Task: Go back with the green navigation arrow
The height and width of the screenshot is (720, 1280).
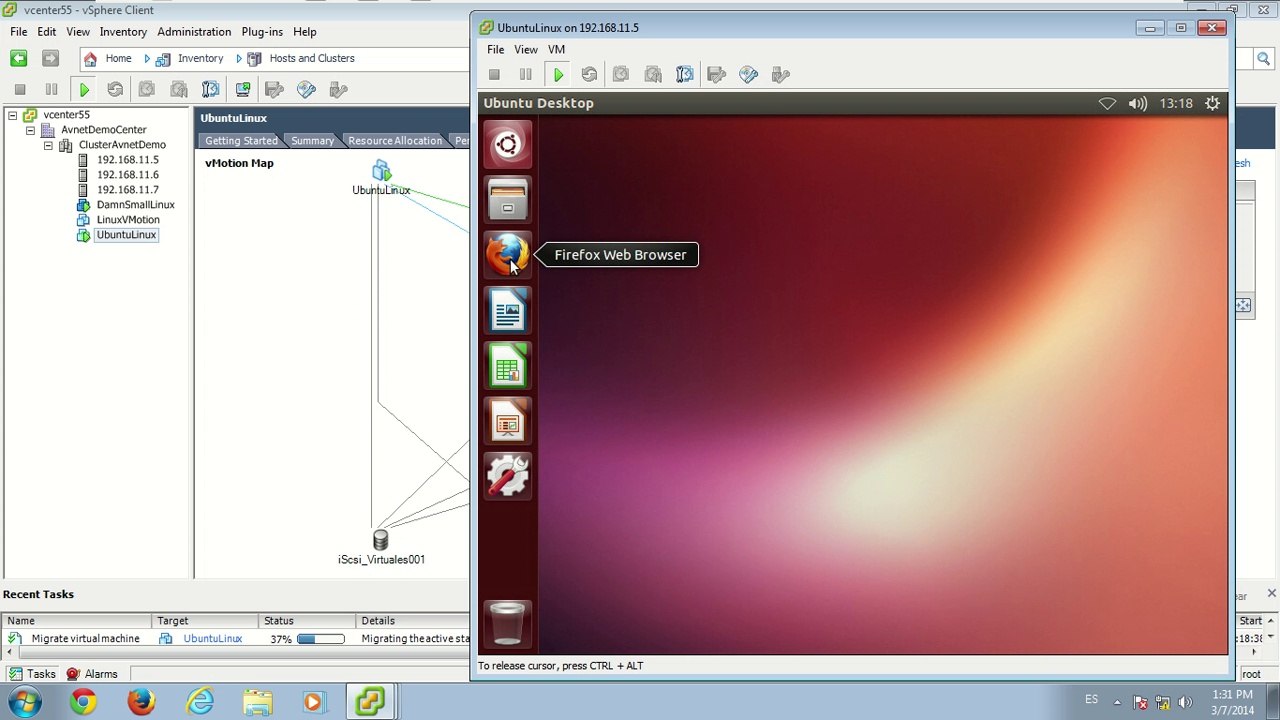Action: tap(19, 58)
